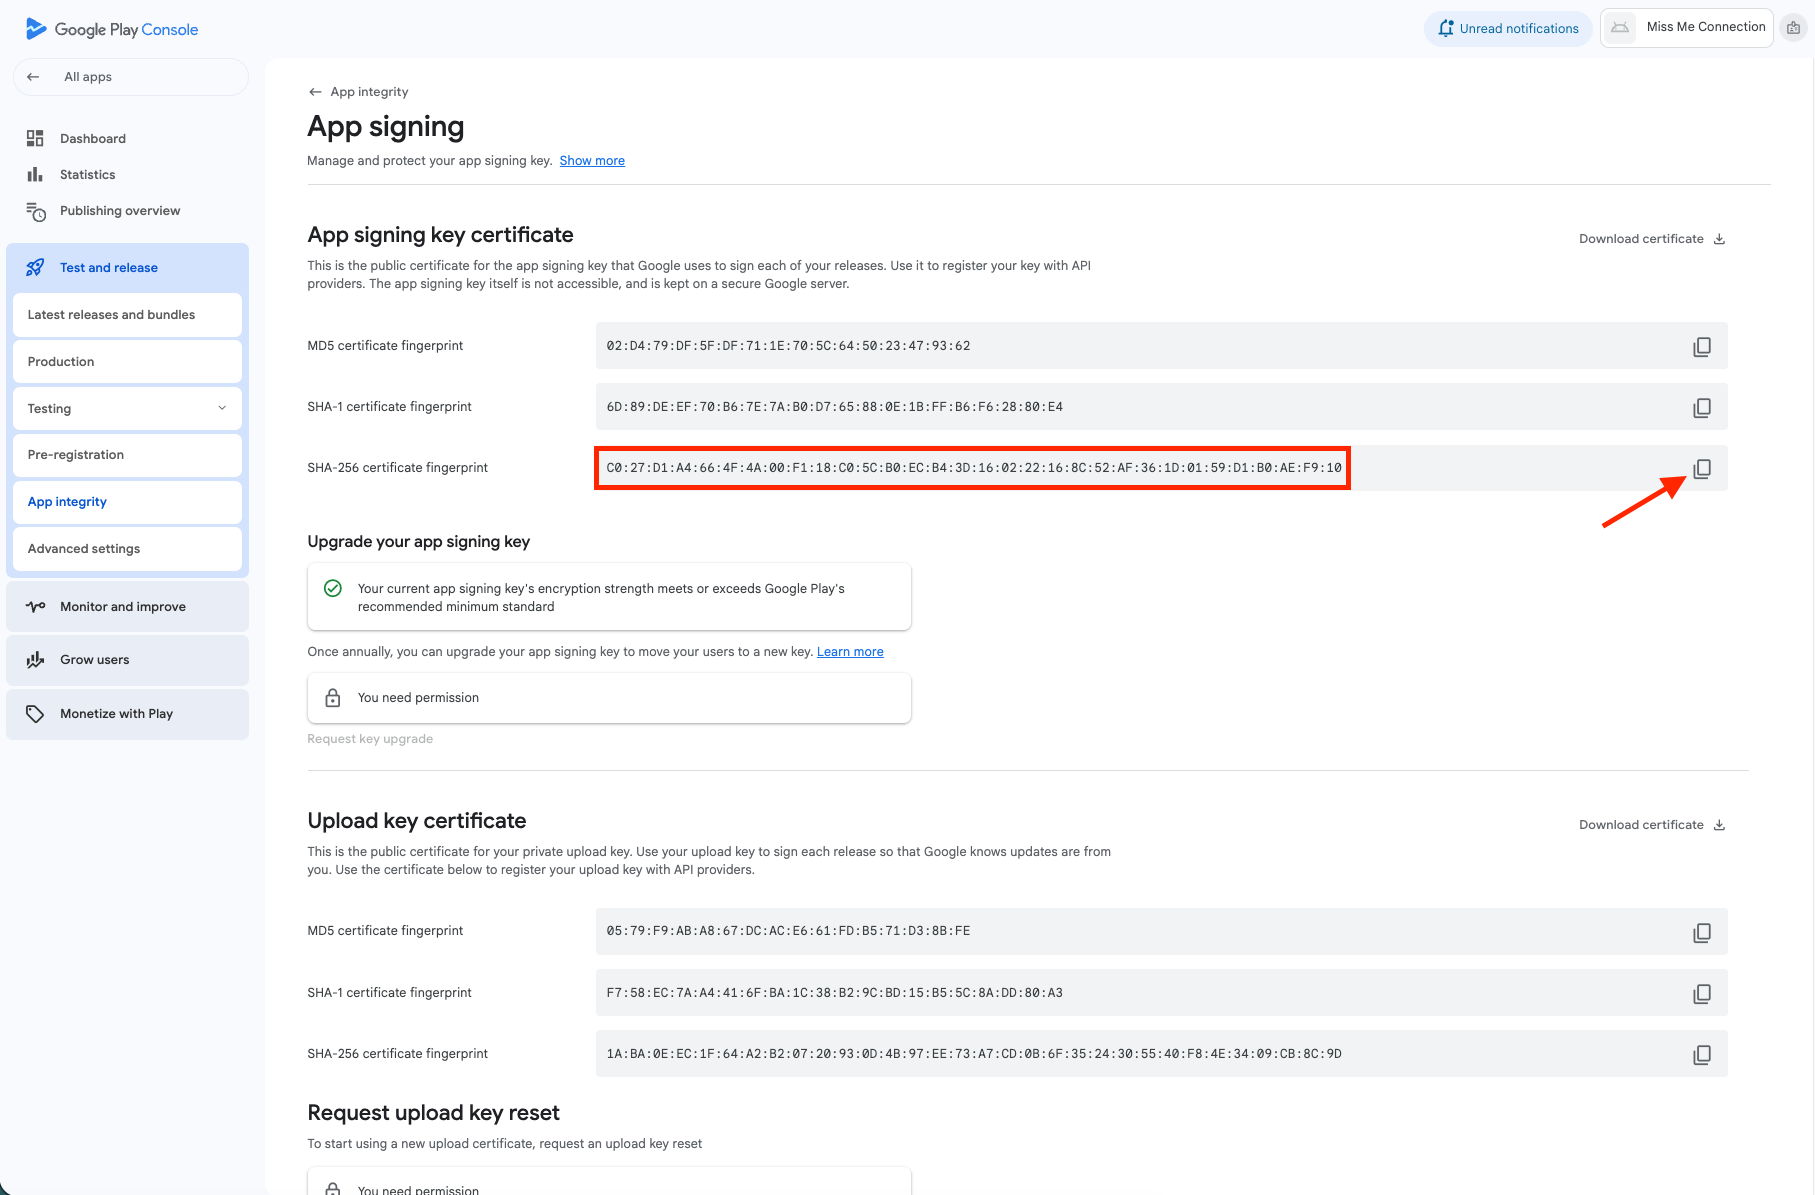Download the app signing key certificate
This screenshot has width=1815, height=1195.
pyautogui.click(x=1652, y=239)
